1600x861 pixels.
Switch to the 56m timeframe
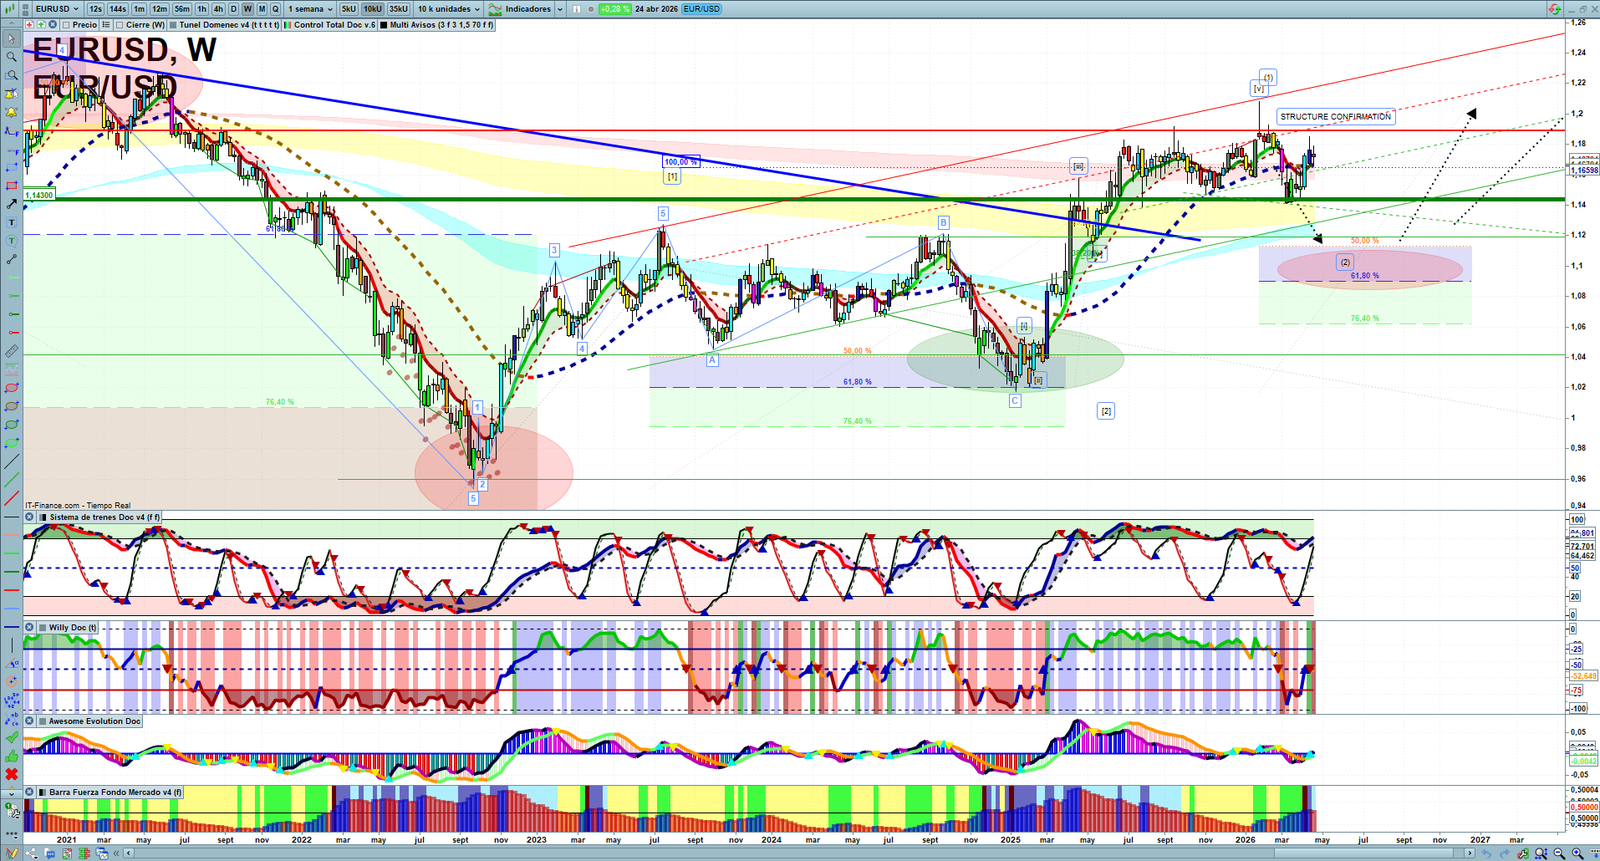click(x=182, y=9)
